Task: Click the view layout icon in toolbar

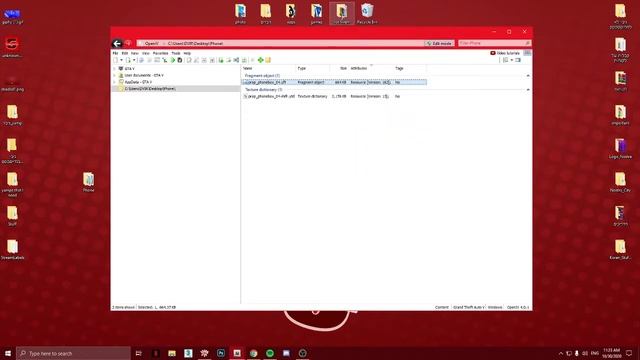Action: click(x=505, y=60)
